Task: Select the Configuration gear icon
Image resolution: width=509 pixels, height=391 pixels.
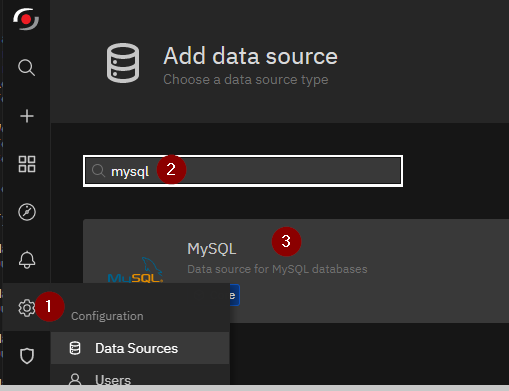Action: [27, 308]
